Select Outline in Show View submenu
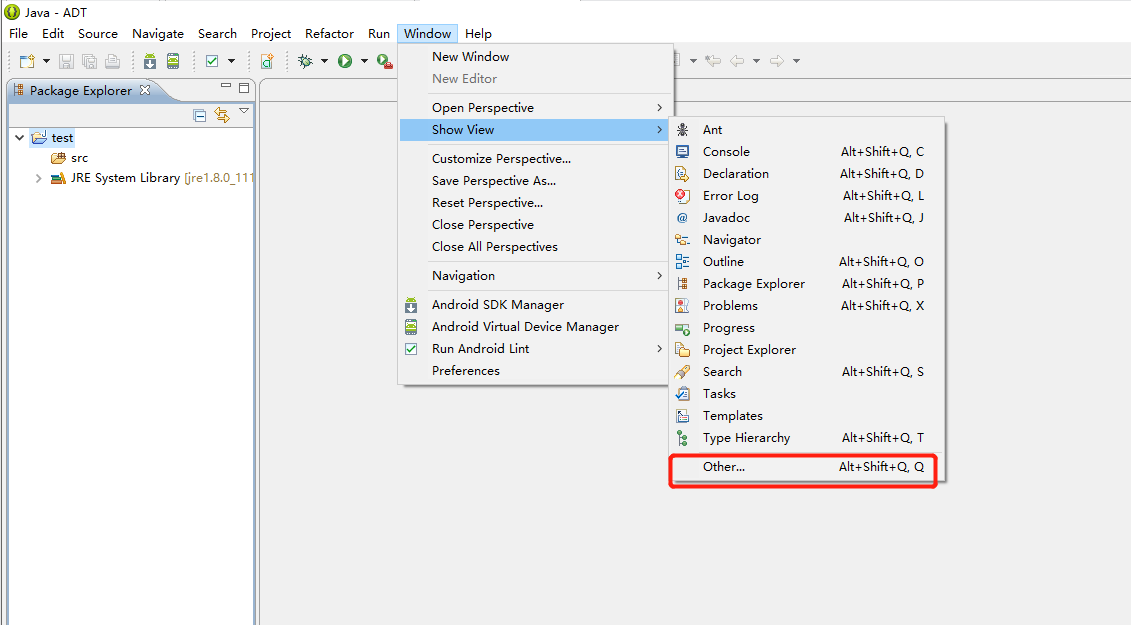1131x625 pixels. coord(807,262)
